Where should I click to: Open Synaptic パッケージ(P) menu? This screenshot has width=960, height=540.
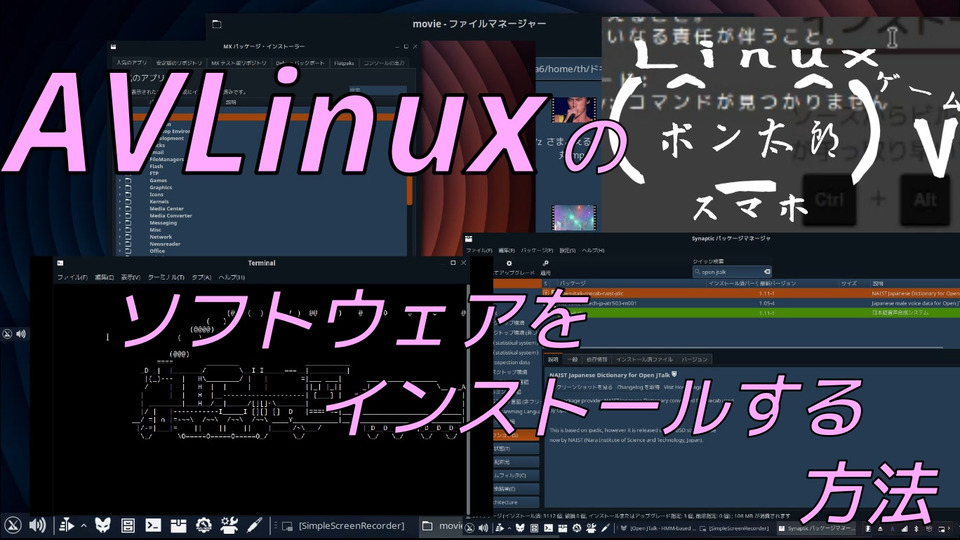click(537, 250)
